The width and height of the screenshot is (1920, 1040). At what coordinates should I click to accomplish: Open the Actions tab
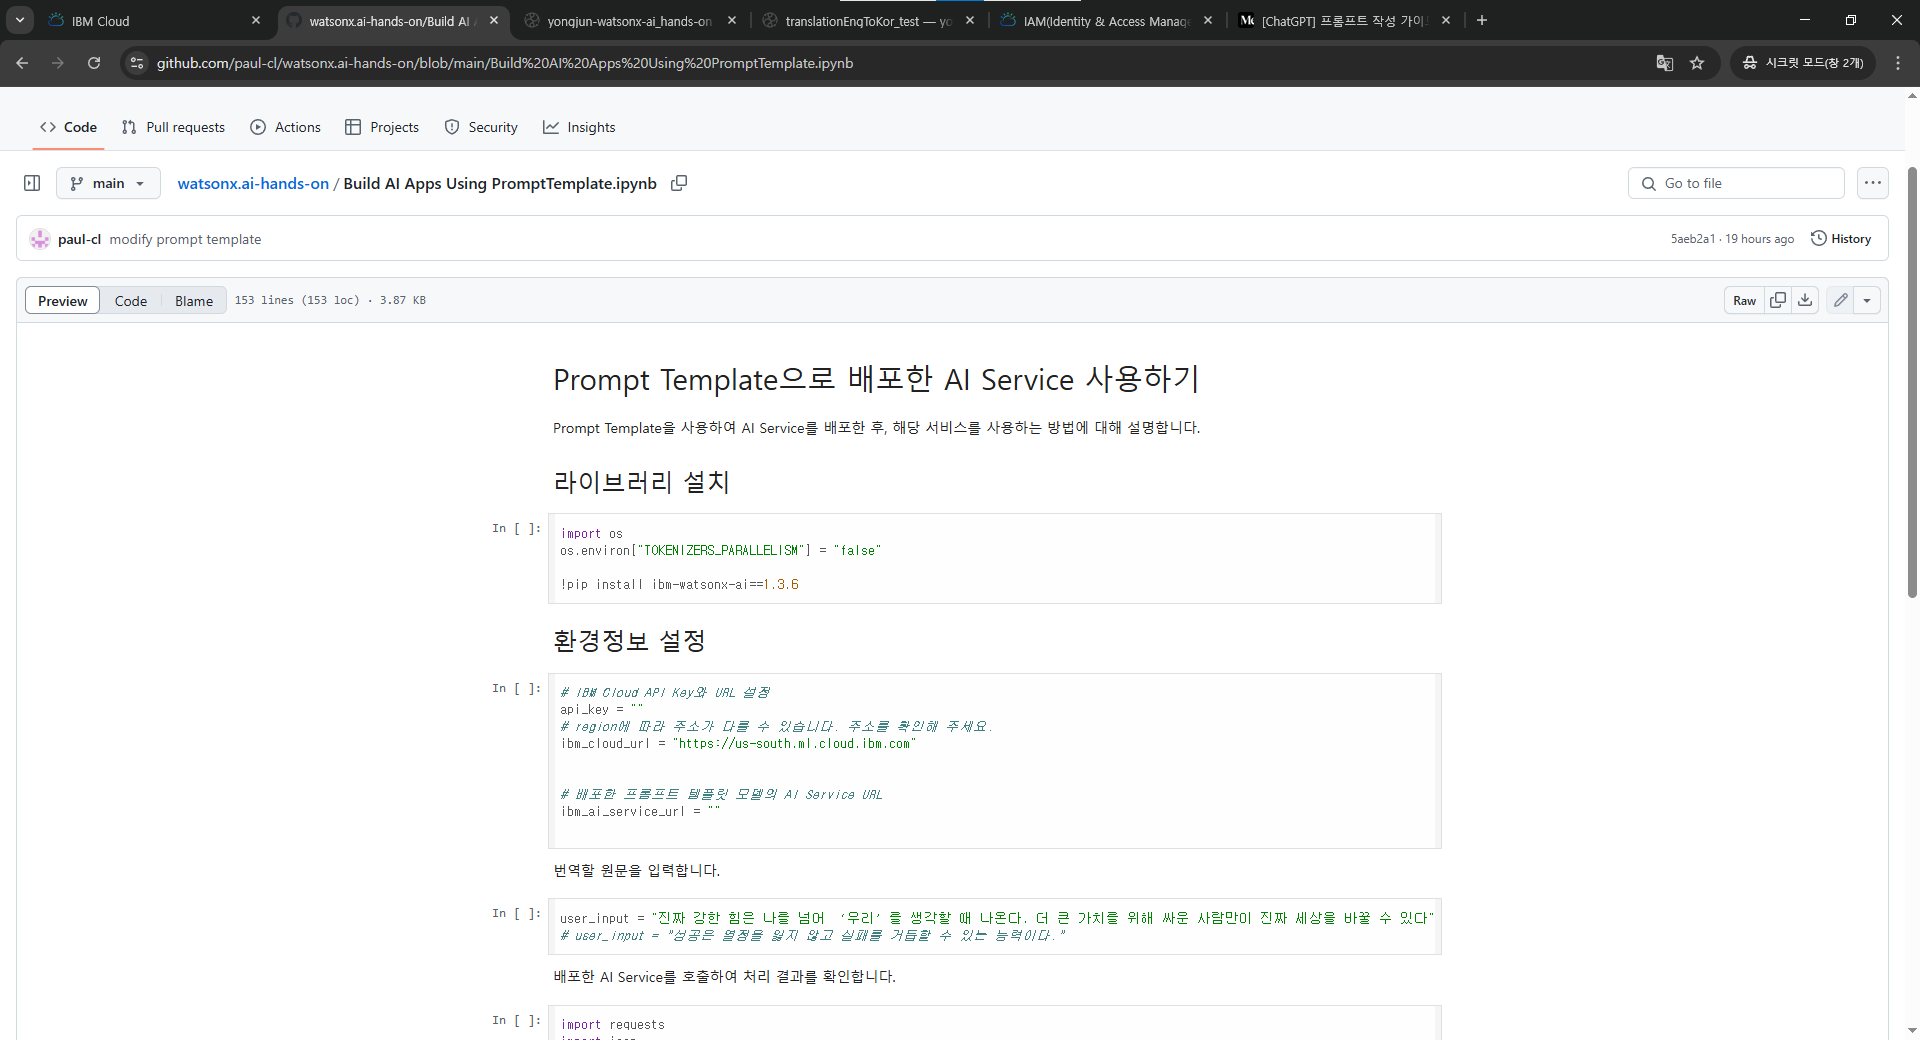(x=286, y=127)
